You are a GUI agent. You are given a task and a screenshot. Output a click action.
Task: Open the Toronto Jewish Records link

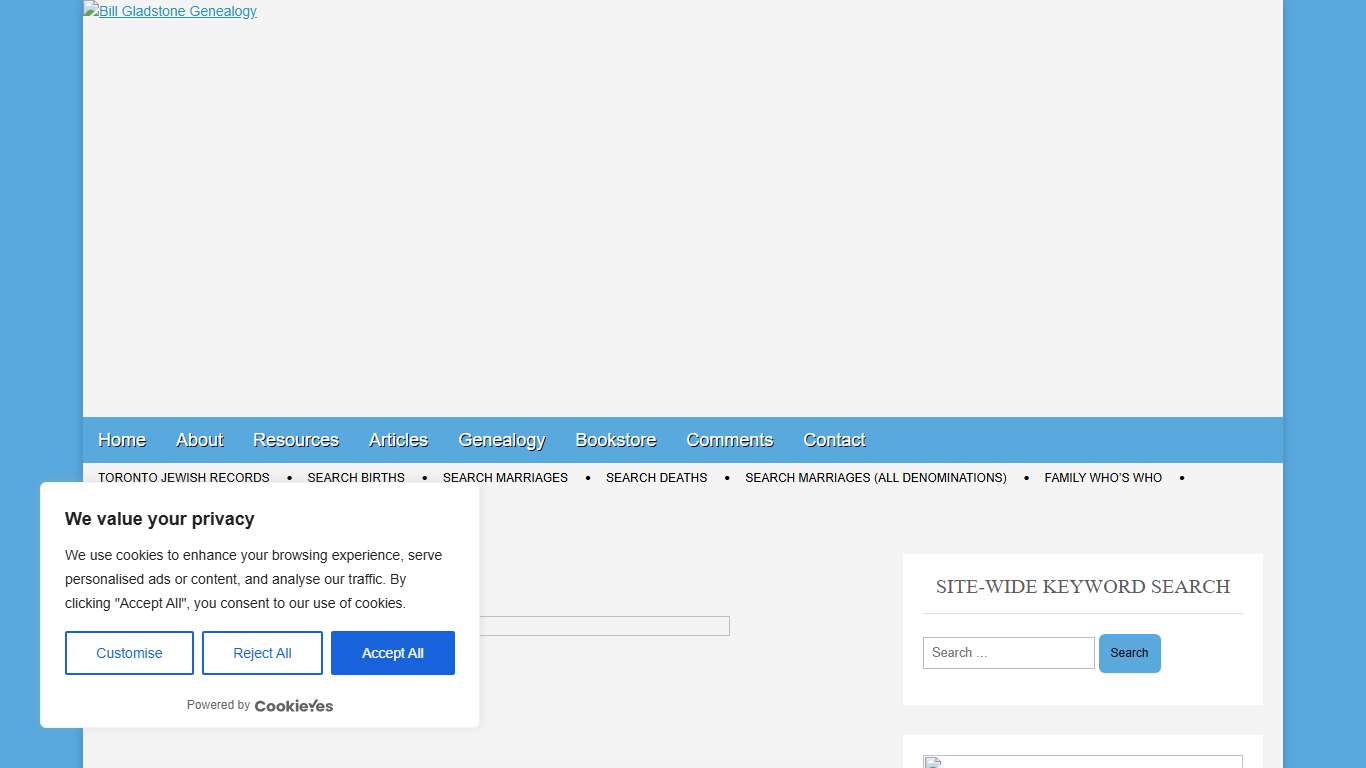click(x=184, y=478)
